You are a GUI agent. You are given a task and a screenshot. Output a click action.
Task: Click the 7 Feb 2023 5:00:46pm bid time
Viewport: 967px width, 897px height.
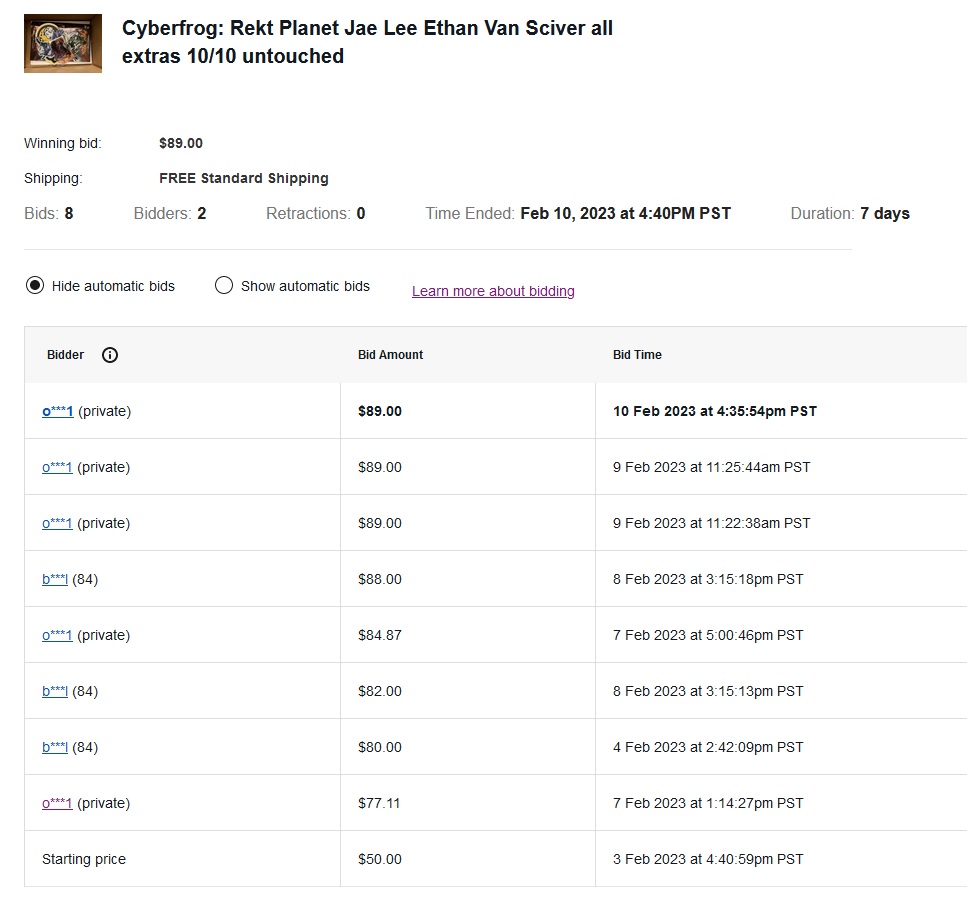click(708, 635)
